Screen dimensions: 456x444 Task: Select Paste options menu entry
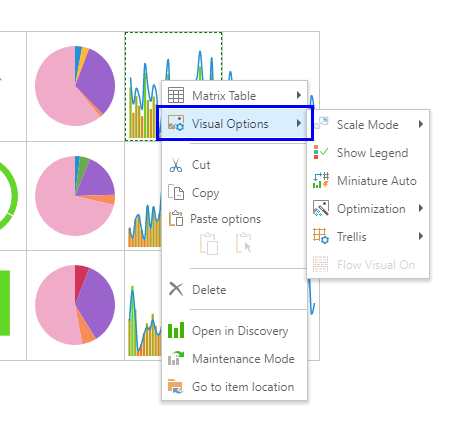pyautogui.click(x=226, y=219)
